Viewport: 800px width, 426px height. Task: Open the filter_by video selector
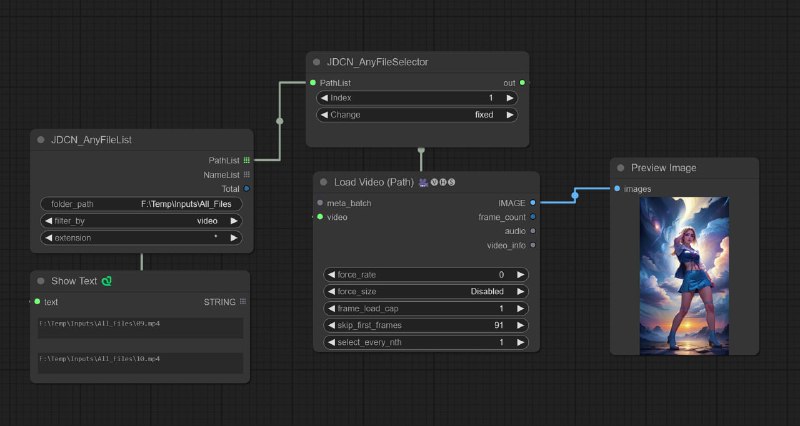[x=142, y=220]
